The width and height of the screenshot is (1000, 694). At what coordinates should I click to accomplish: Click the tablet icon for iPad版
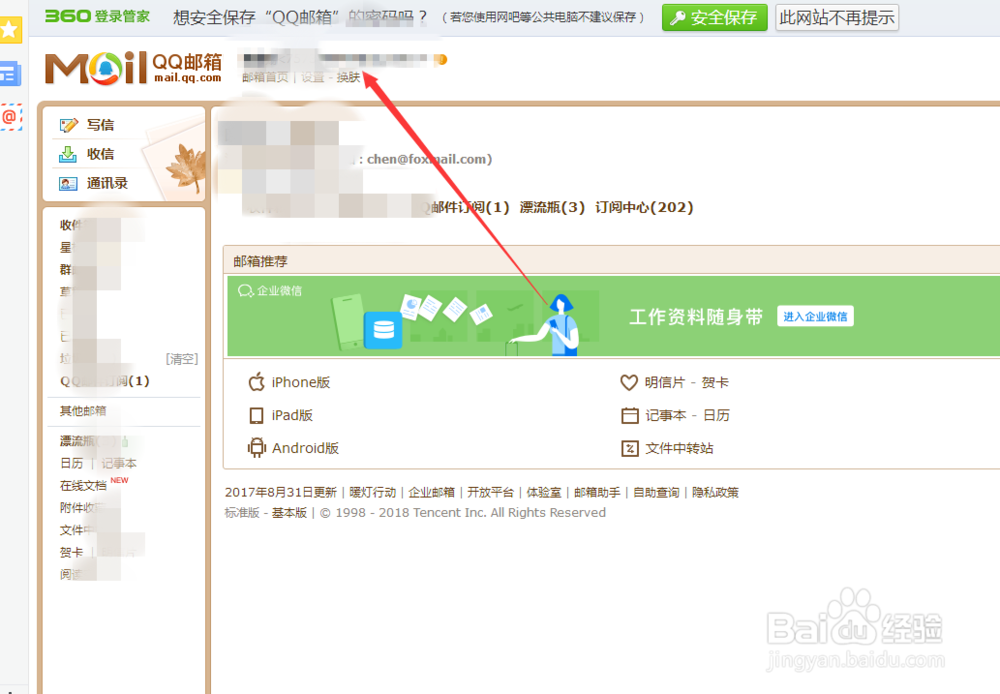256,415
